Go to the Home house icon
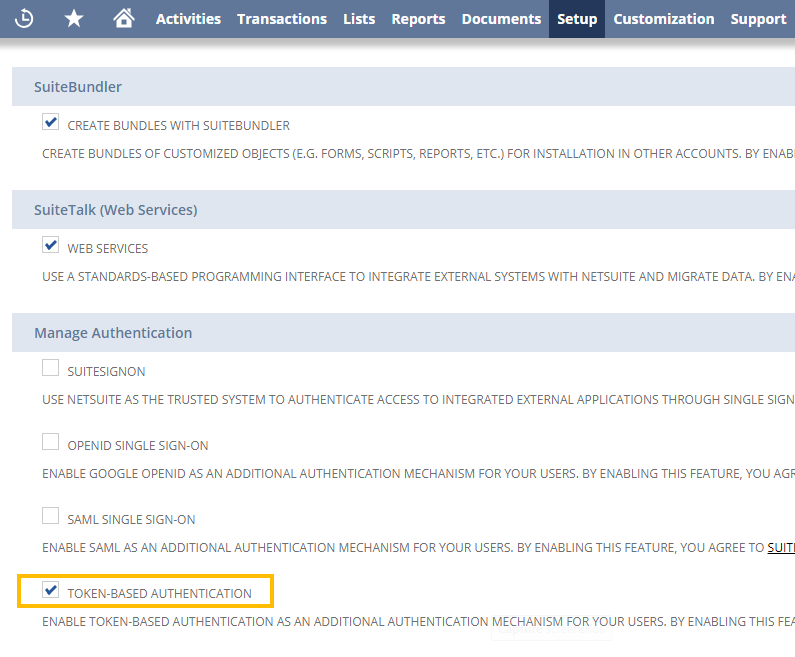 [124, 19]
